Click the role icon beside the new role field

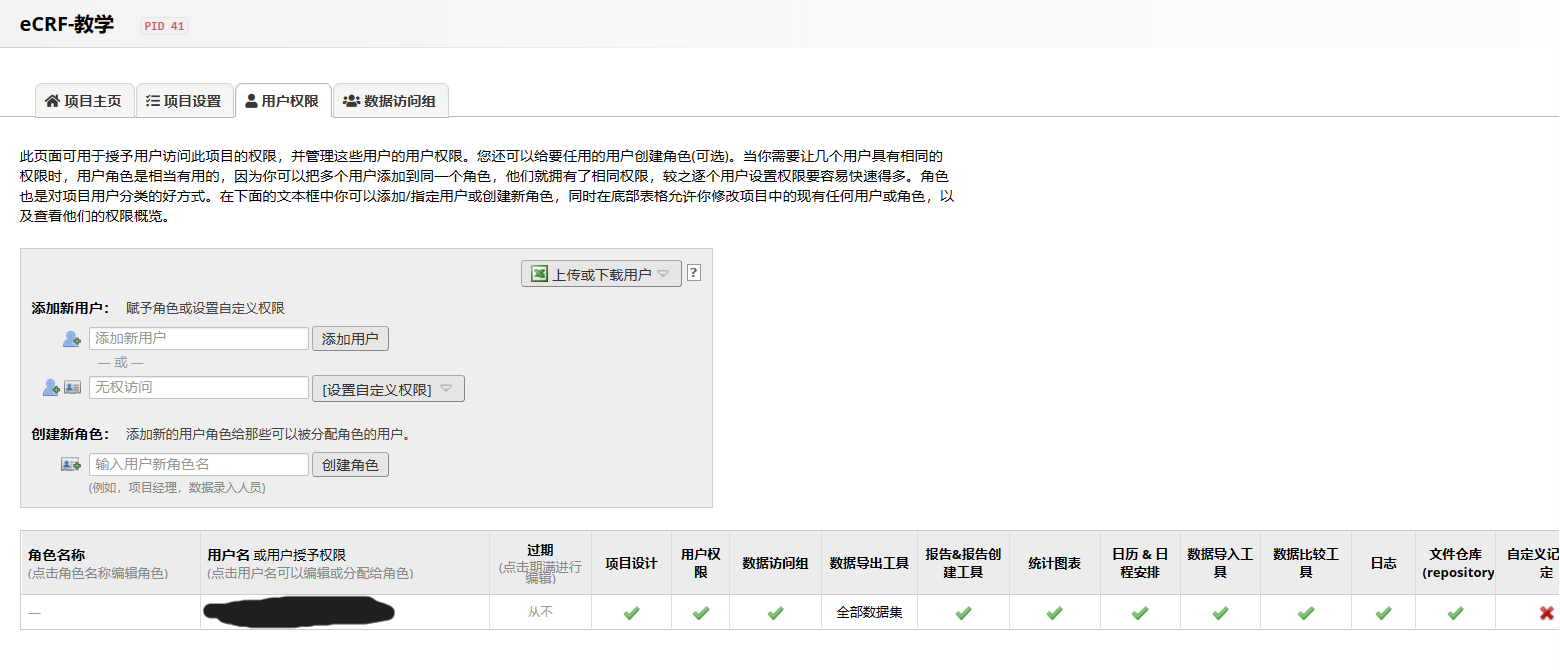click(x=68, y=462)
